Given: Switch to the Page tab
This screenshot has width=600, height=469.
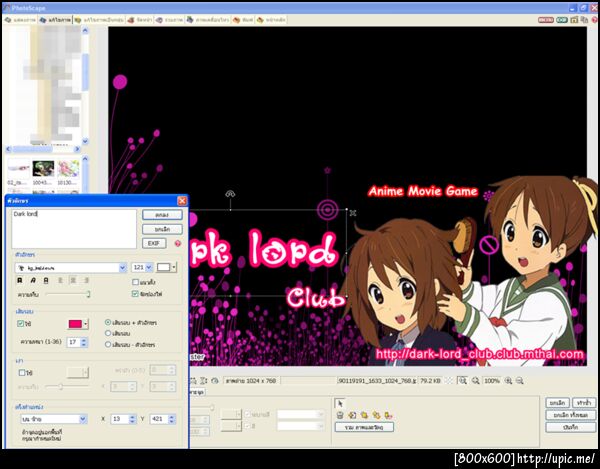Looking at the screenshot, I should click(x=140, y=20).
